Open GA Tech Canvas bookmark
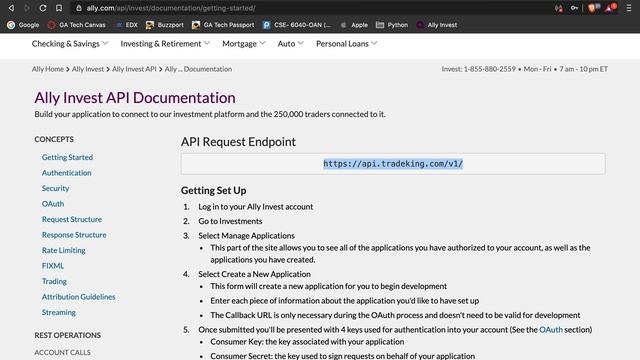This screenshot has height=360, width=640. pyautogui.click(x=76, y=25)
